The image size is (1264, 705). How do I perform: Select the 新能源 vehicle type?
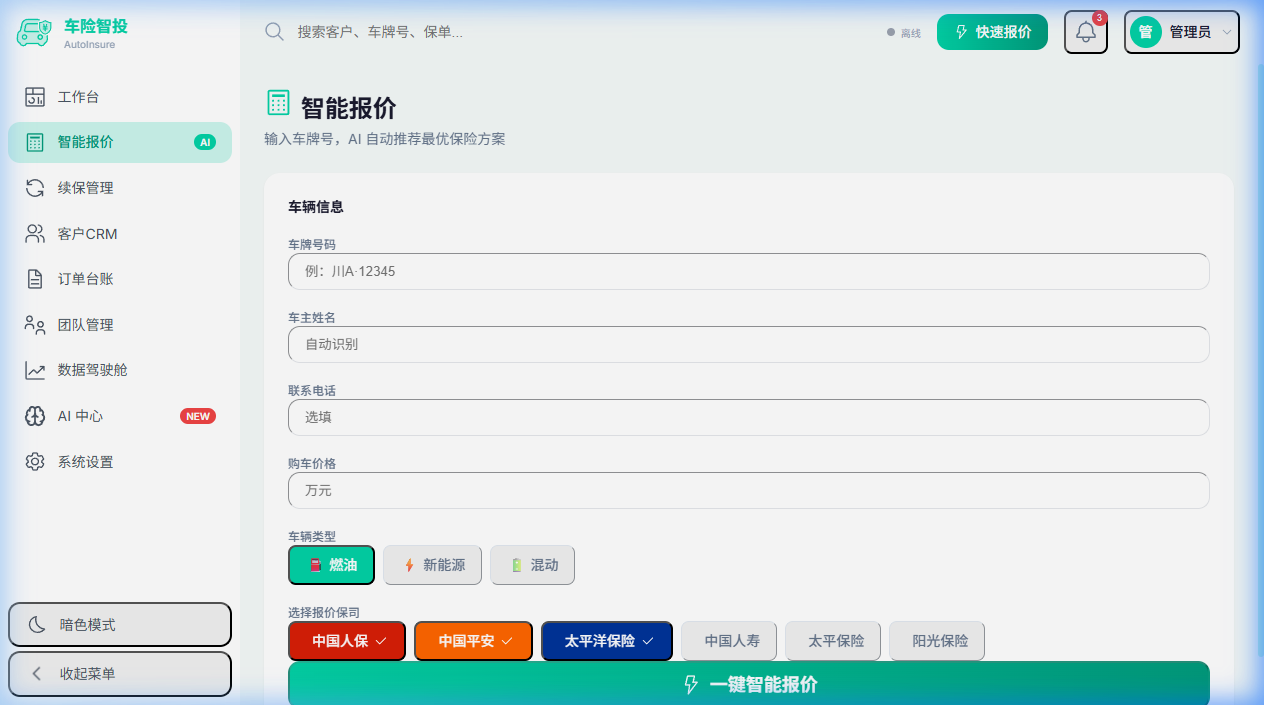tap(432, 565)
